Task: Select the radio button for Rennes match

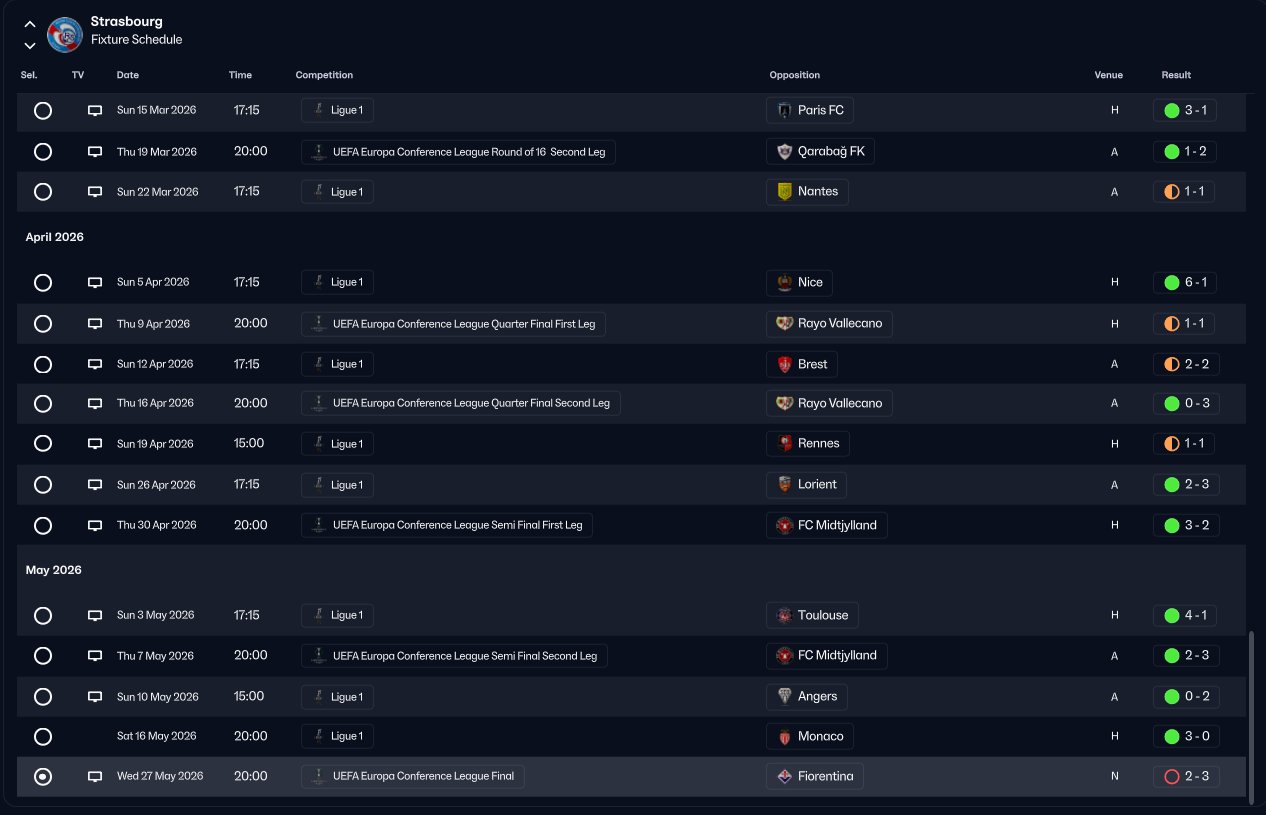Action: pyautogui.click(x=43, y=444)
